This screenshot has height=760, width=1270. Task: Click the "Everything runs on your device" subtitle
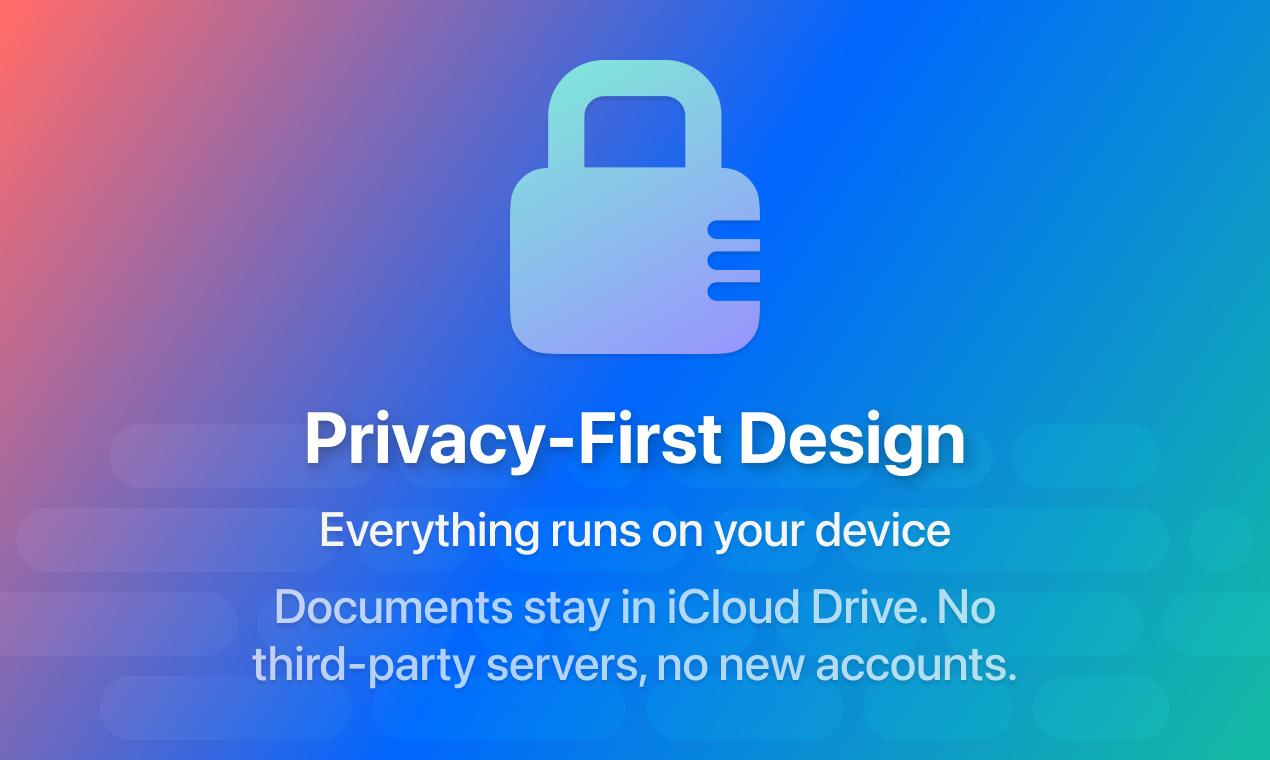635,530
